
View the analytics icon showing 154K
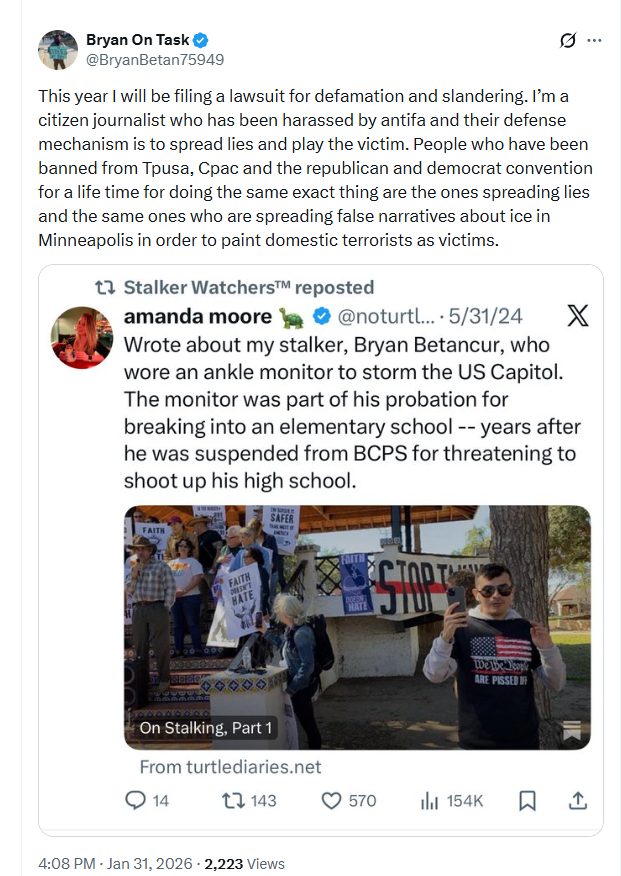tap(431, 800)
